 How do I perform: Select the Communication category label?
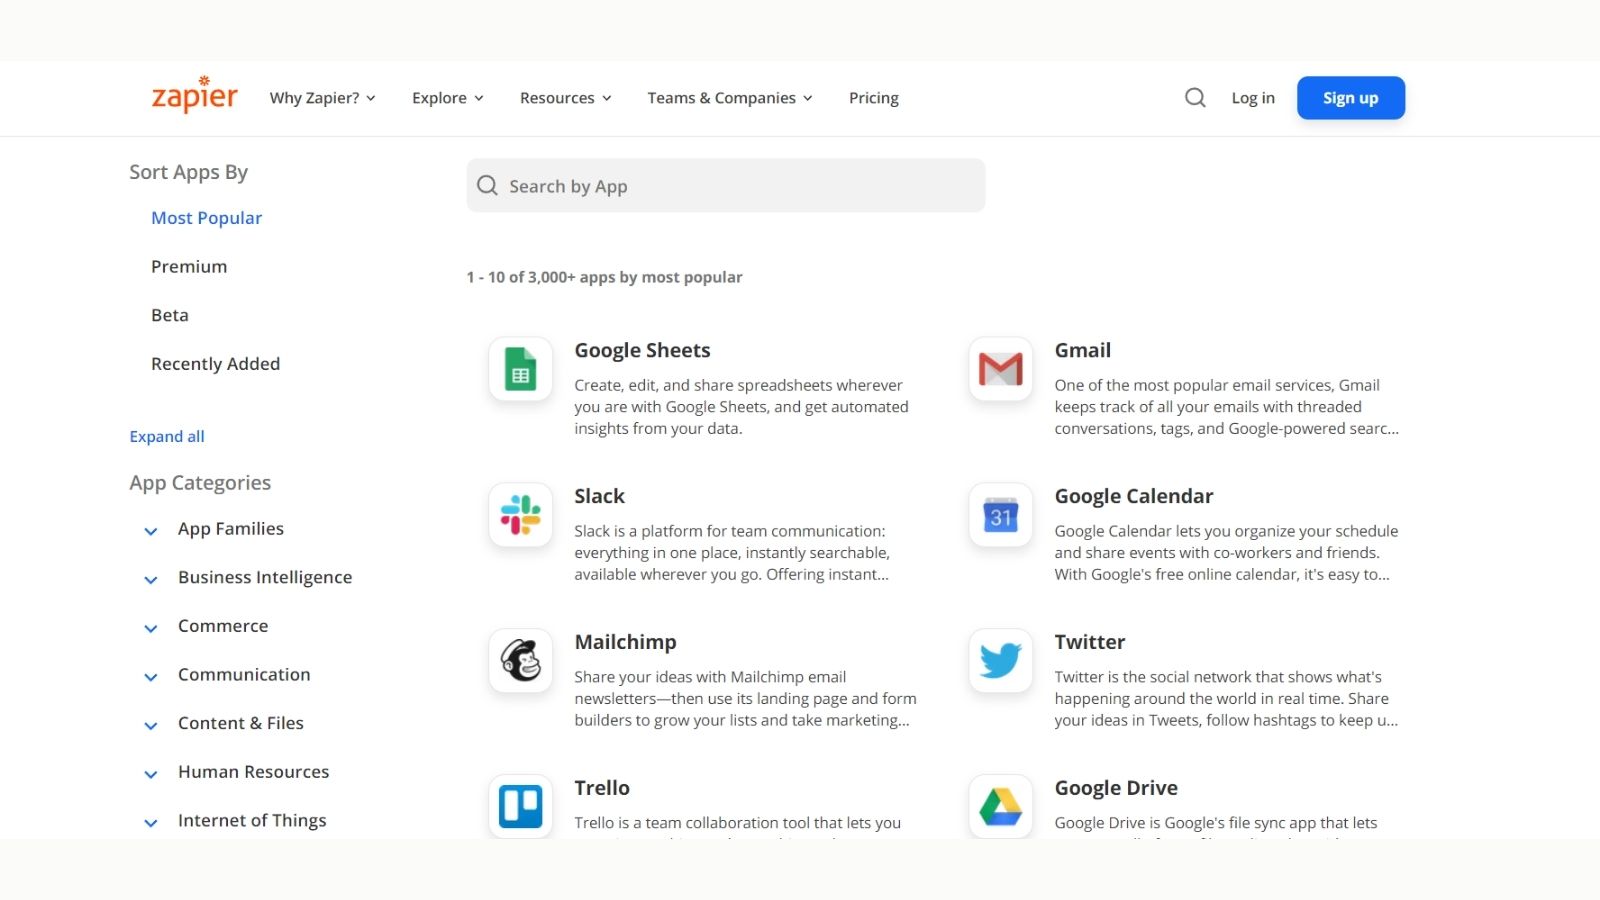(244, 674)
